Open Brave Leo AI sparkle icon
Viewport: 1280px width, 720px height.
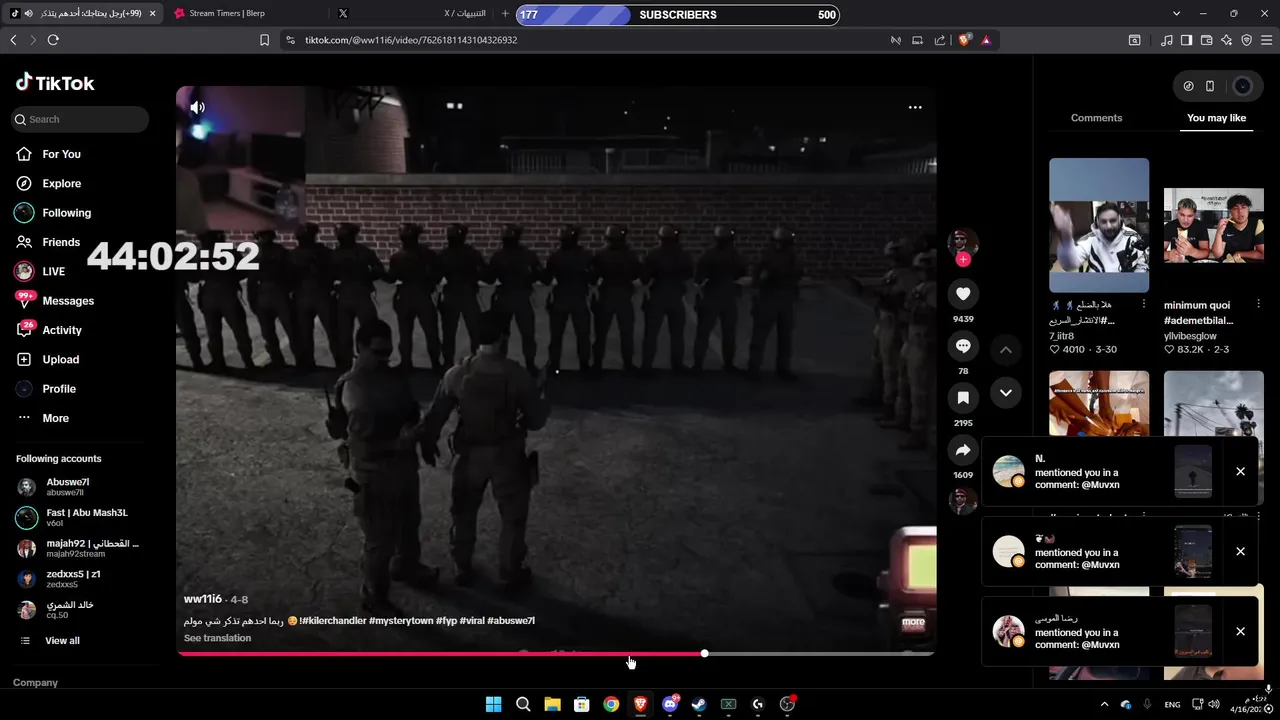click(x=1226, y=40)
